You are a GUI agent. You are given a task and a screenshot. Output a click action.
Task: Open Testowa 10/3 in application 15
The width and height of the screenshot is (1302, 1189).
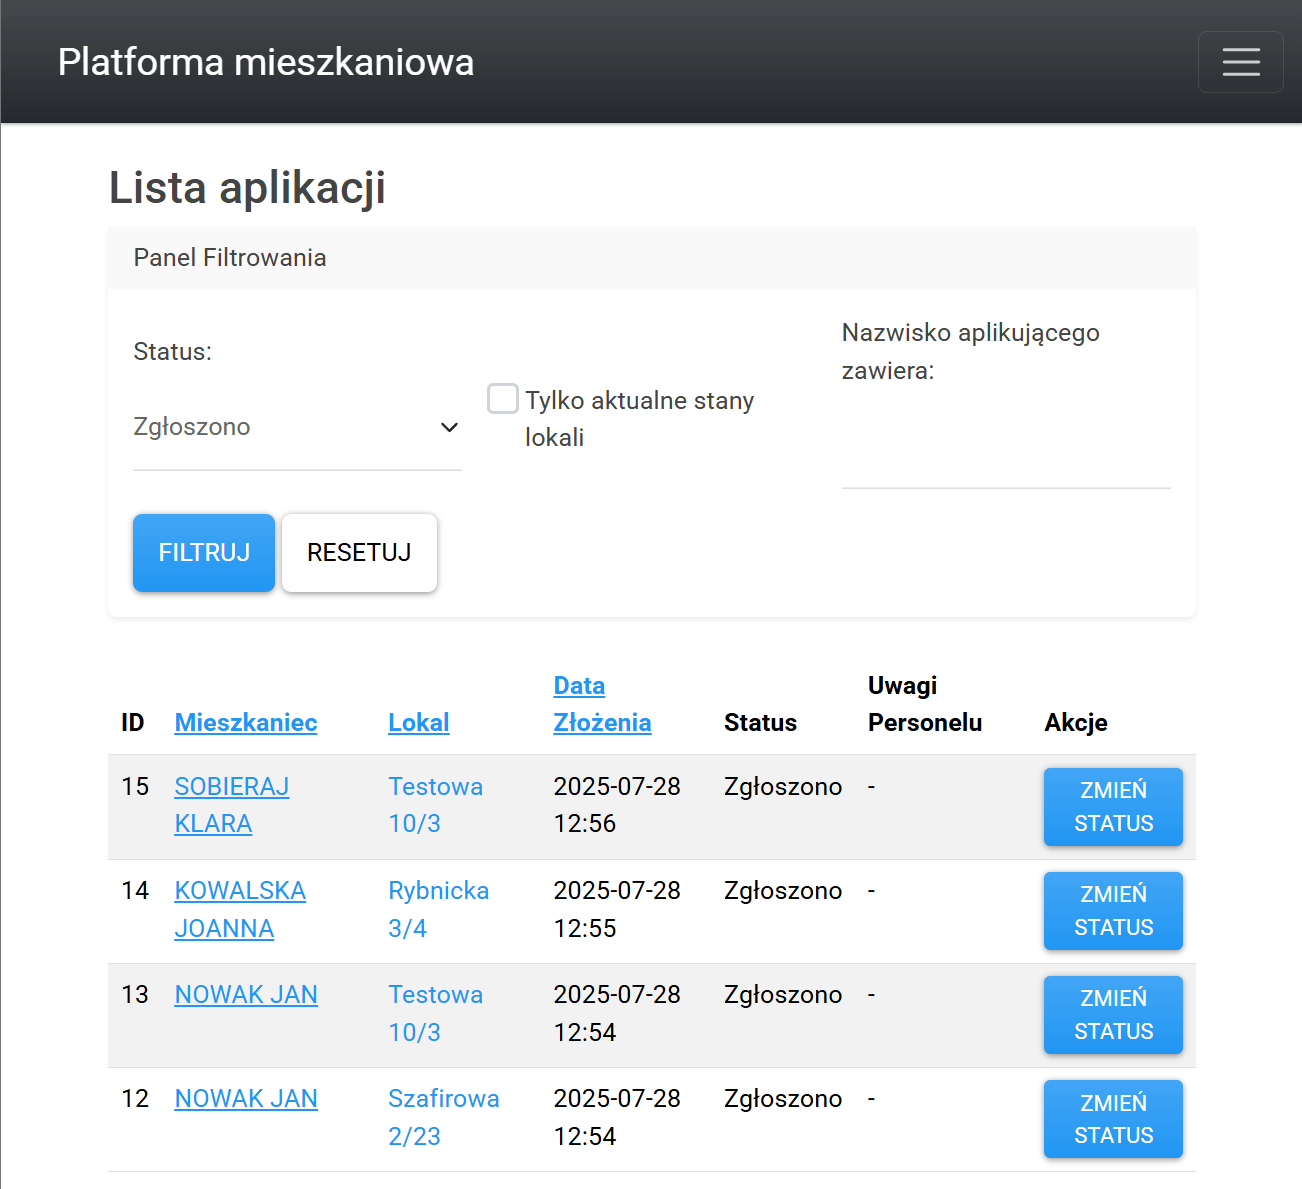[436, 805]
